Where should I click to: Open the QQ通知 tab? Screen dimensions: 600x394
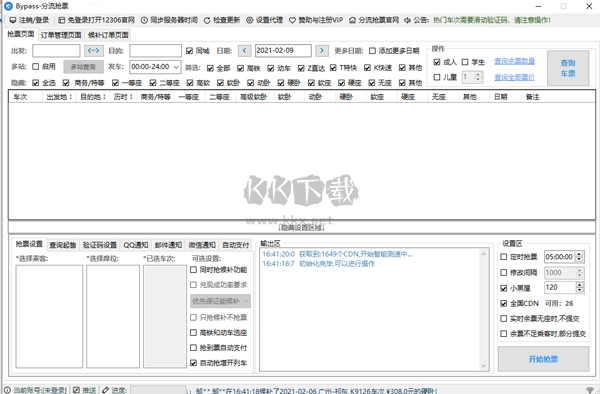(x=135, y=245)
